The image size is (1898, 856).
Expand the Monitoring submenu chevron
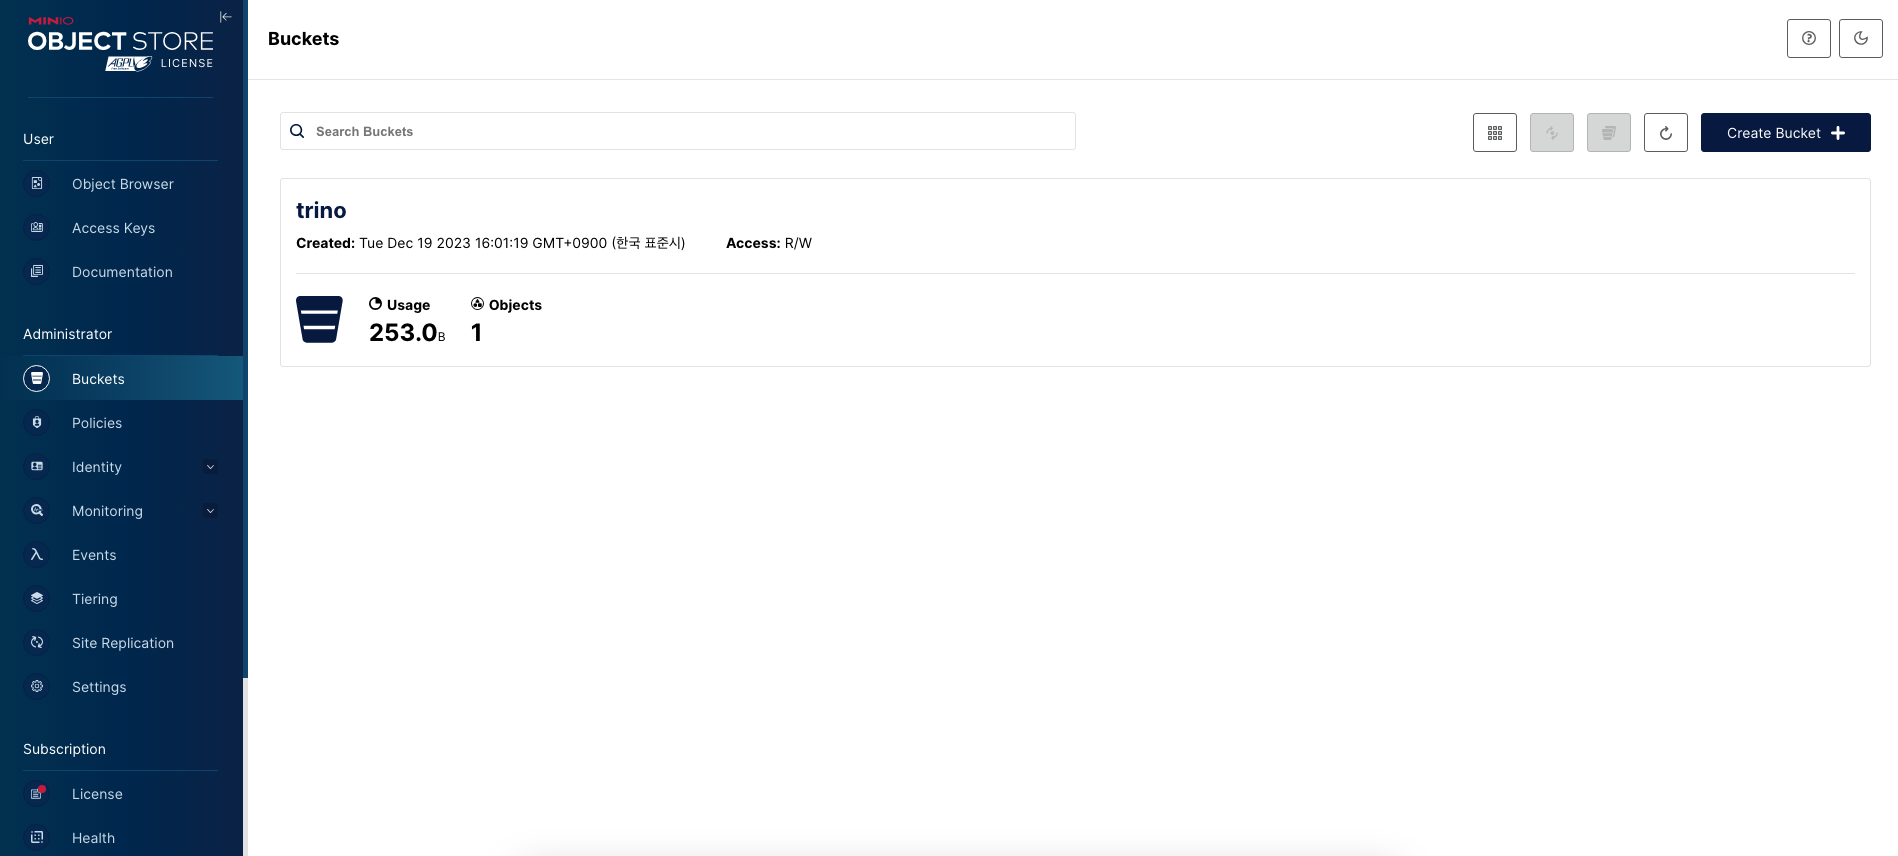click(x=210, y=510)
